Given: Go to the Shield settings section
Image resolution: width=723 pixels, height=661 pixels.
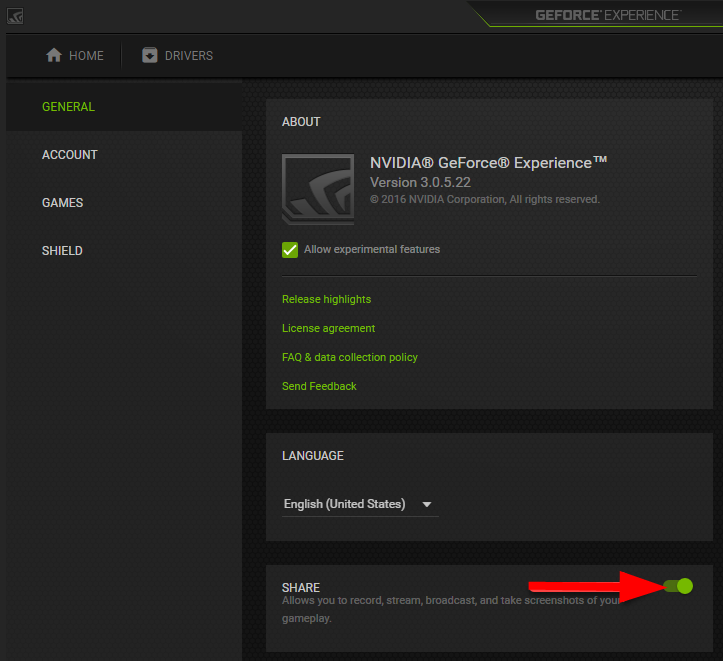Looking at the screenshot, I should pyautogui.click(x=62, y=251).
